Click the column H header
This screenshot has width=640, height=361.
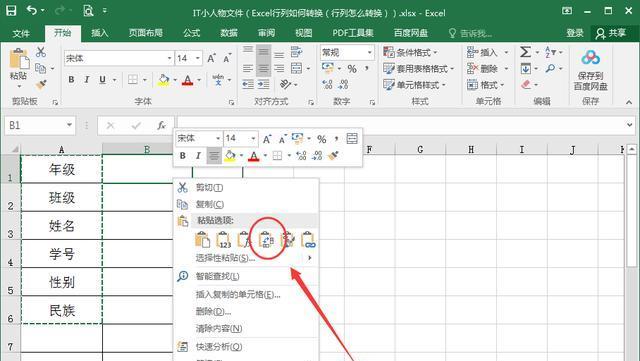tap(471, 149)
